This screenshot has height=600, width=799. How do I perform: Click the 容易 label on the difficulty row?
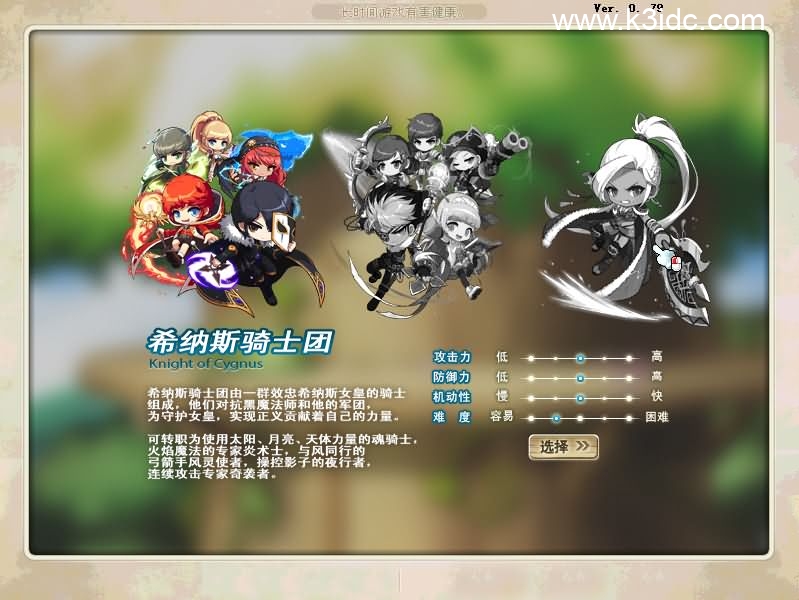pyautogui.click(x=501, y=416)
